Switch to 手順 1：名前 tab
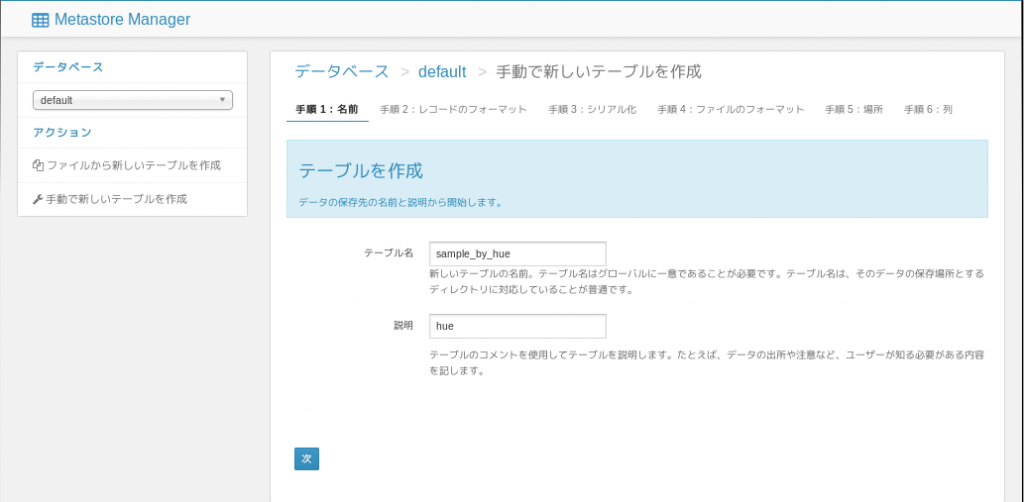The height and width of the screenshot is (502, 1024). pos(327,110)
